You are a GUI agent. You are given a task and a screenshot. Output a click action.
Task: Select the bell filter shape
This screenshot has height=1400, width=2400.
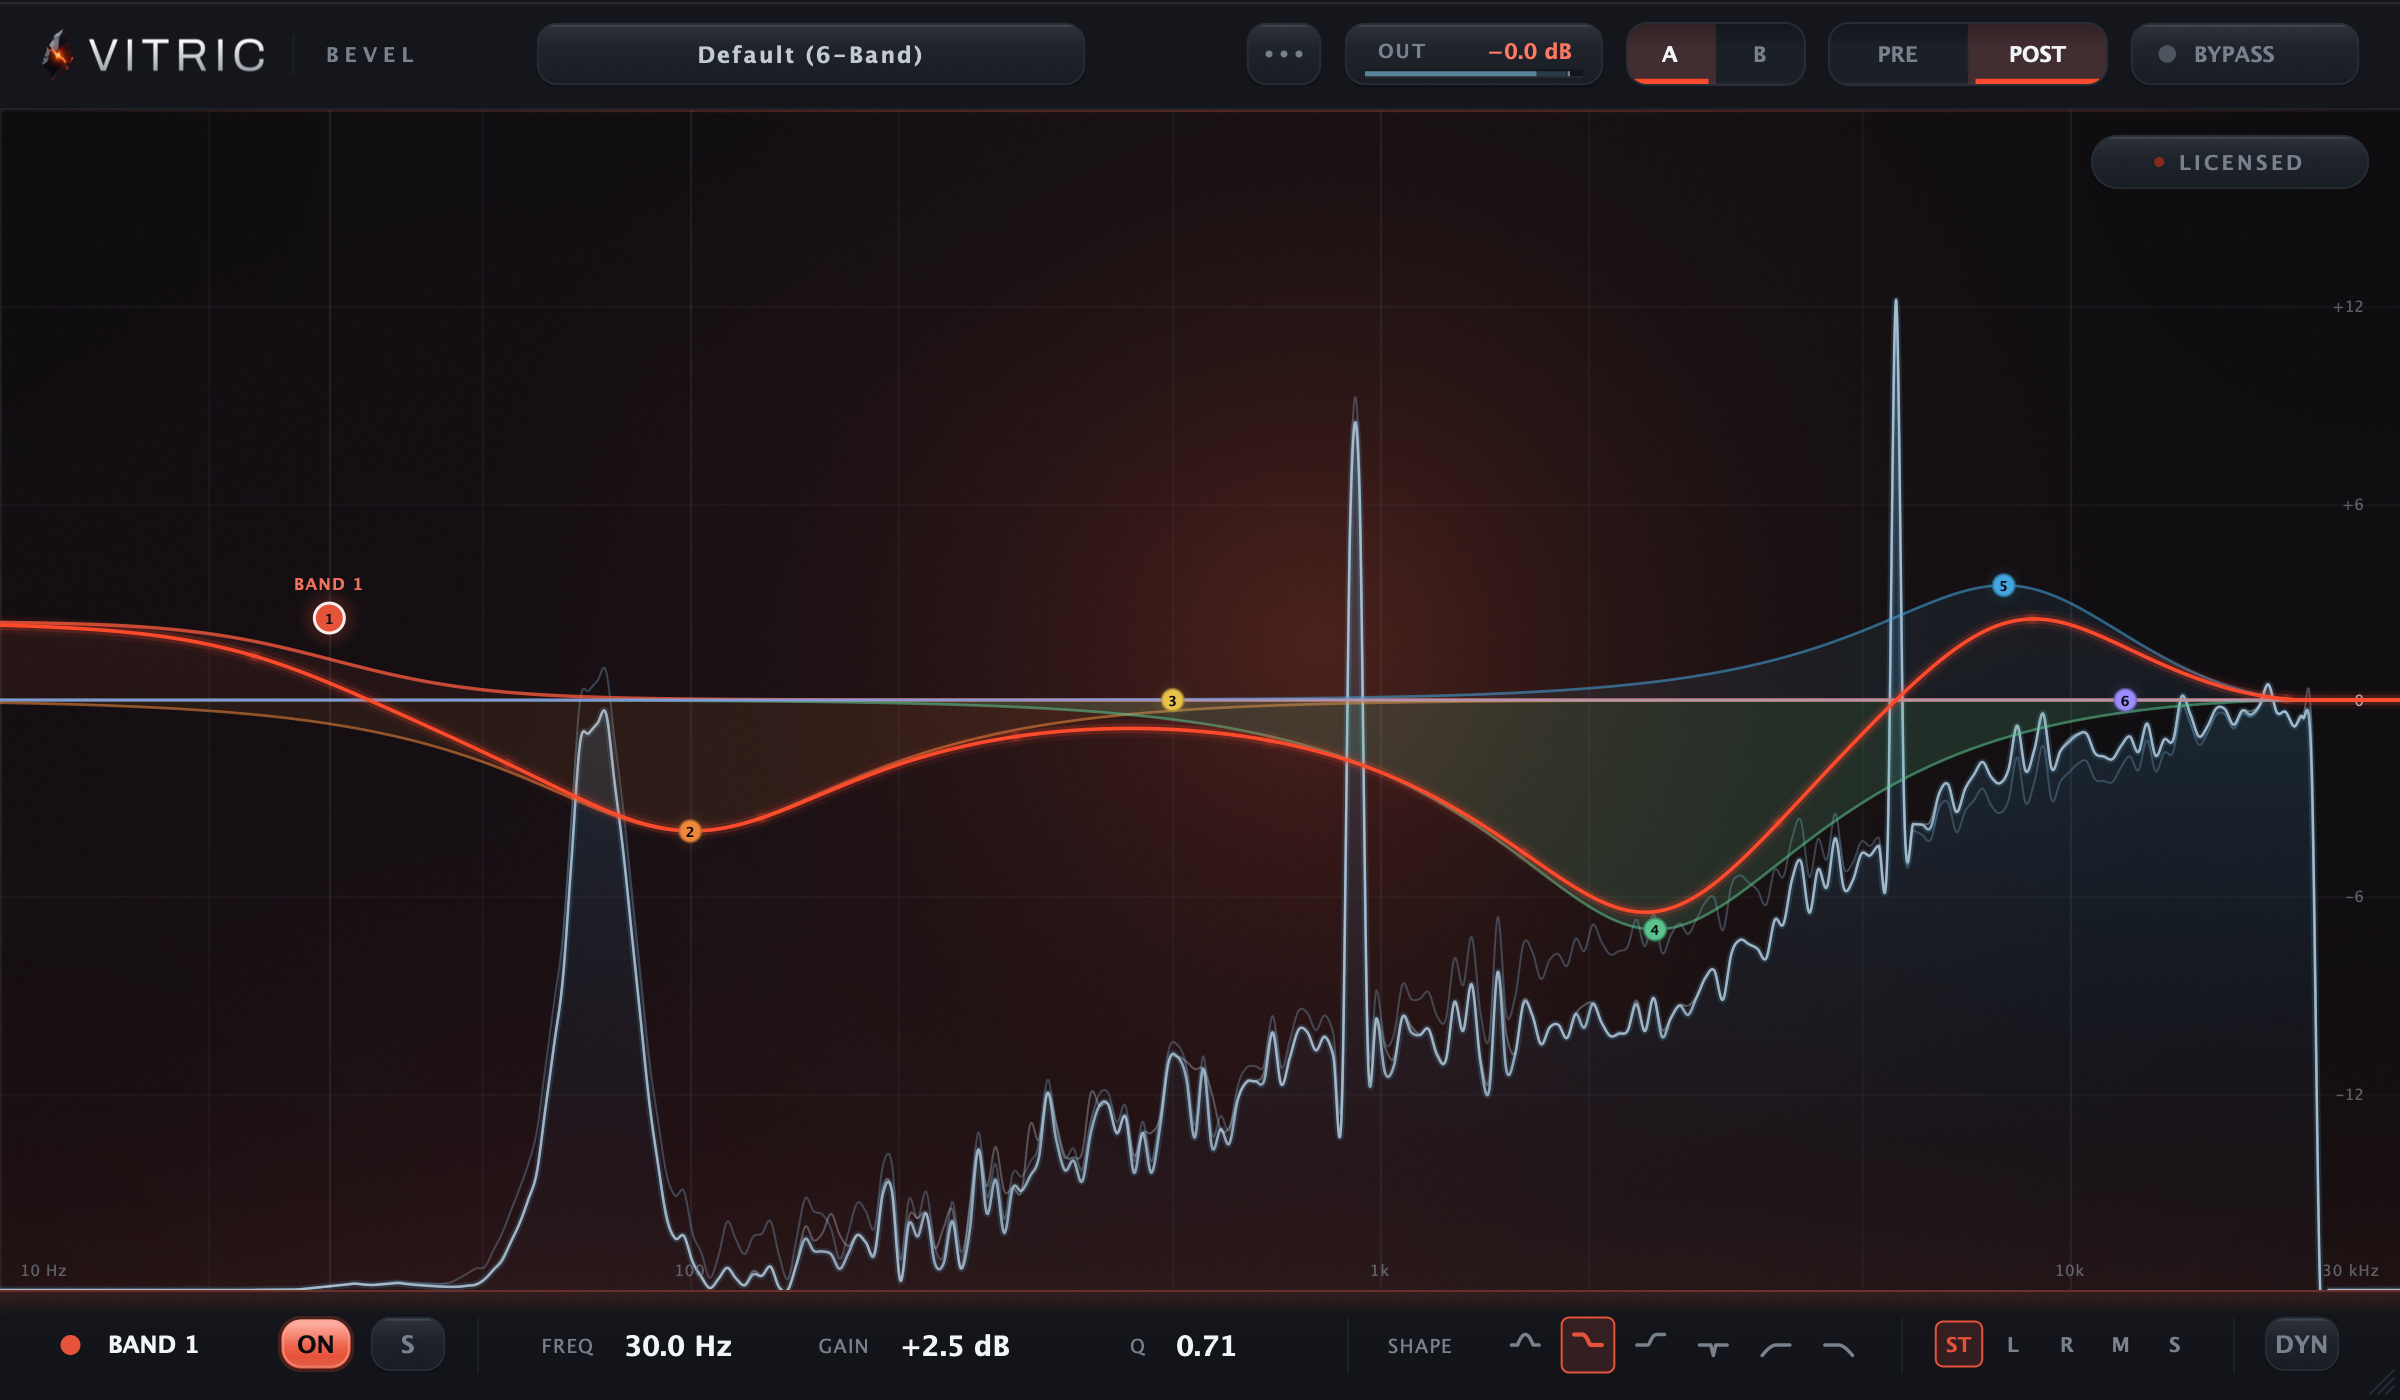1524,1345
